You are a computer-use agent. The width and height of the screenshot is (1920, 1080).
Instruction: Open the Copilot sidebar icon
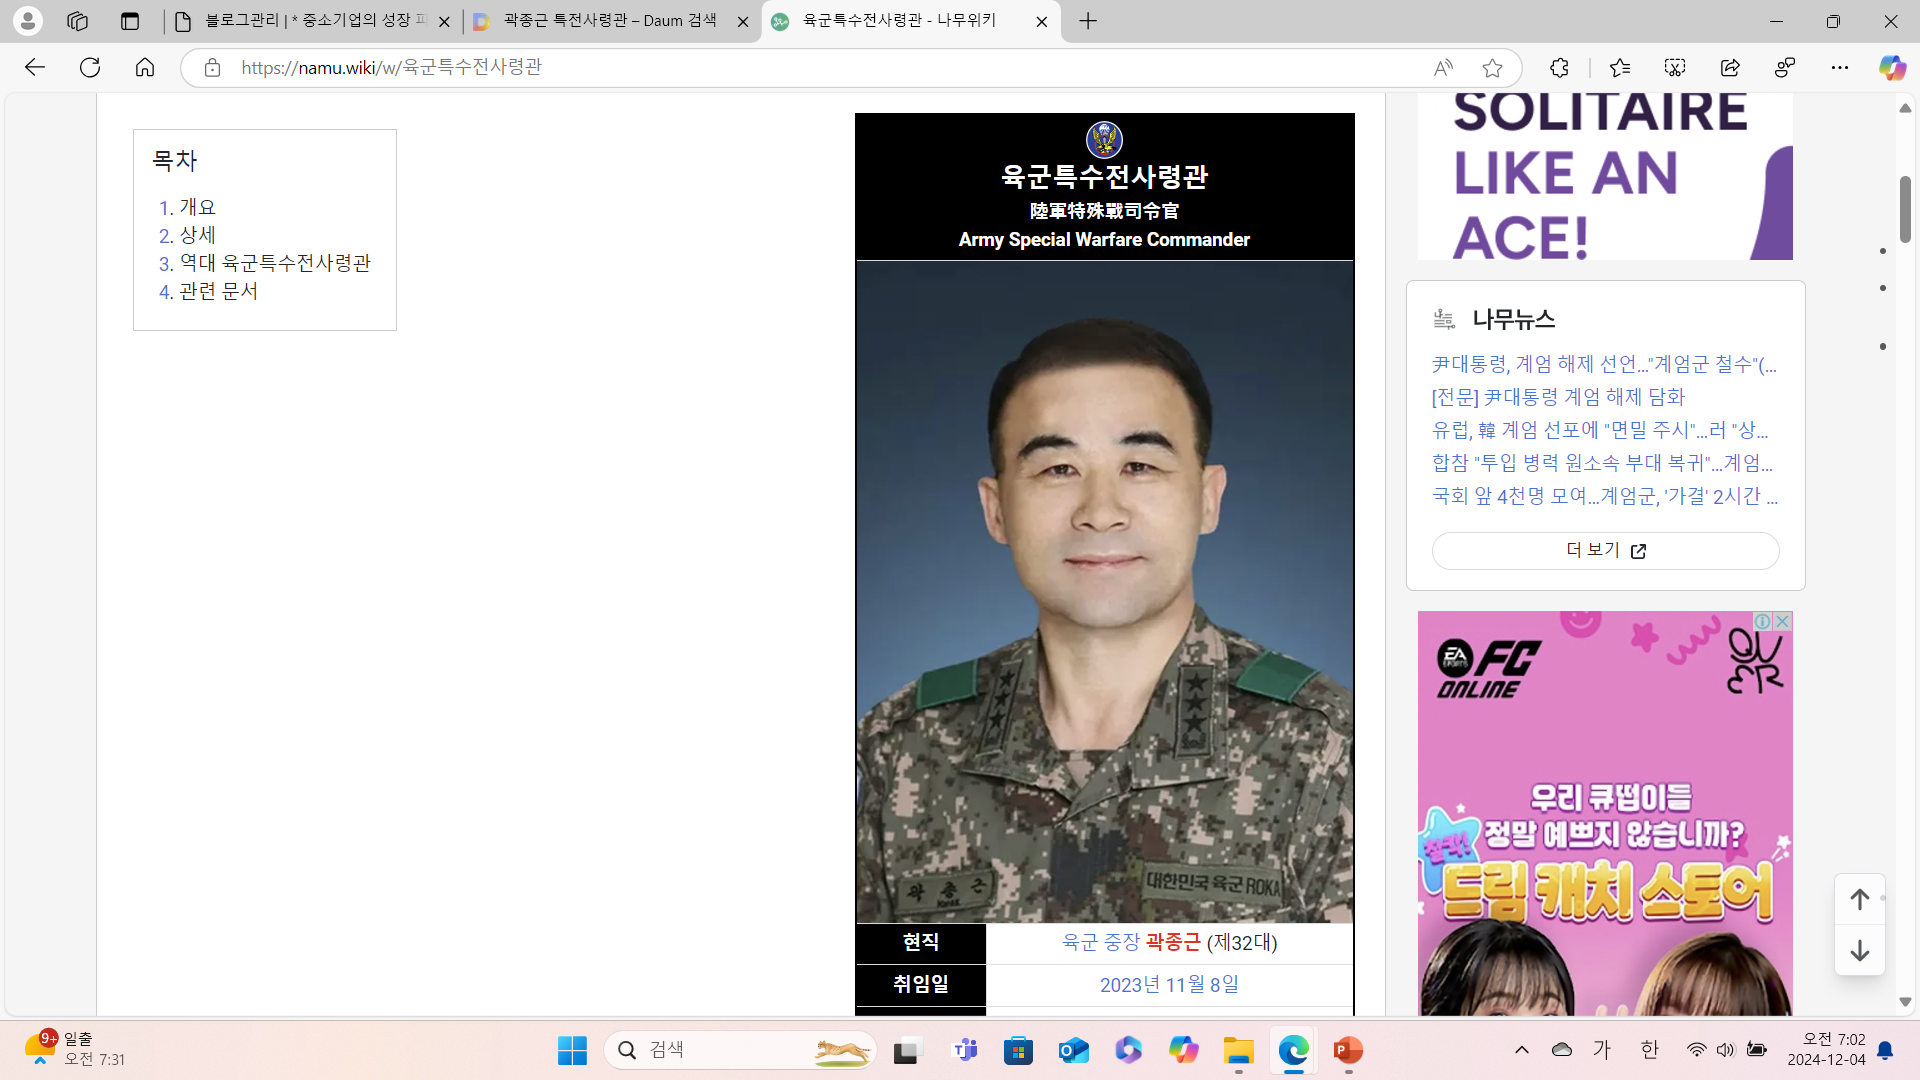pyautogui.click(x=1891, y=67)
